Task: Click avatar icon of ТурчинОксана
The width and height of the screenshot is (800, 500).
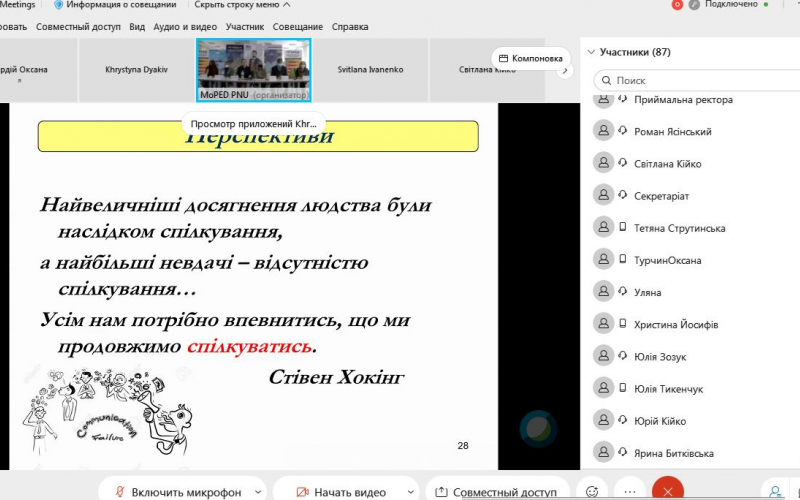Action: pyautogui.click(x=603, y=259)
